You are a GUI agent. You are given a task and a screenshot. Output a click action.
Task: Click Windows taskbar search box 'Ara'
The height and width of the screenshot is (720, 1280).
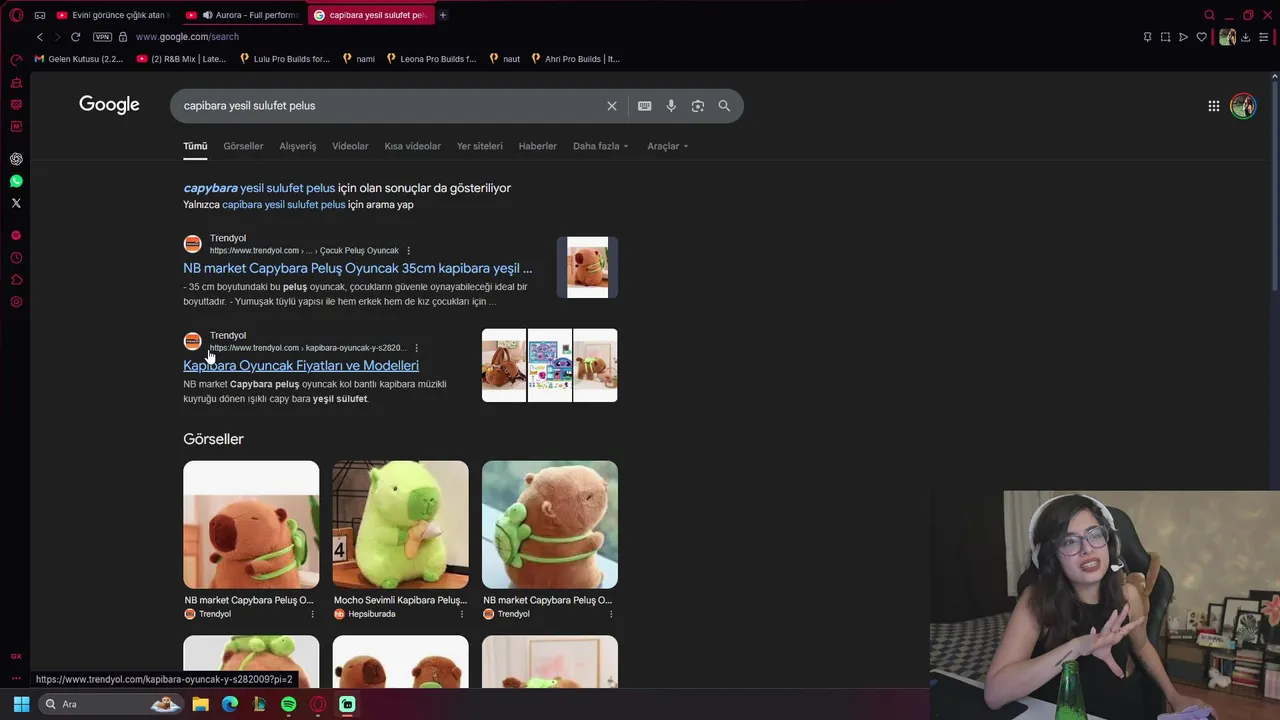coord(112,704)
